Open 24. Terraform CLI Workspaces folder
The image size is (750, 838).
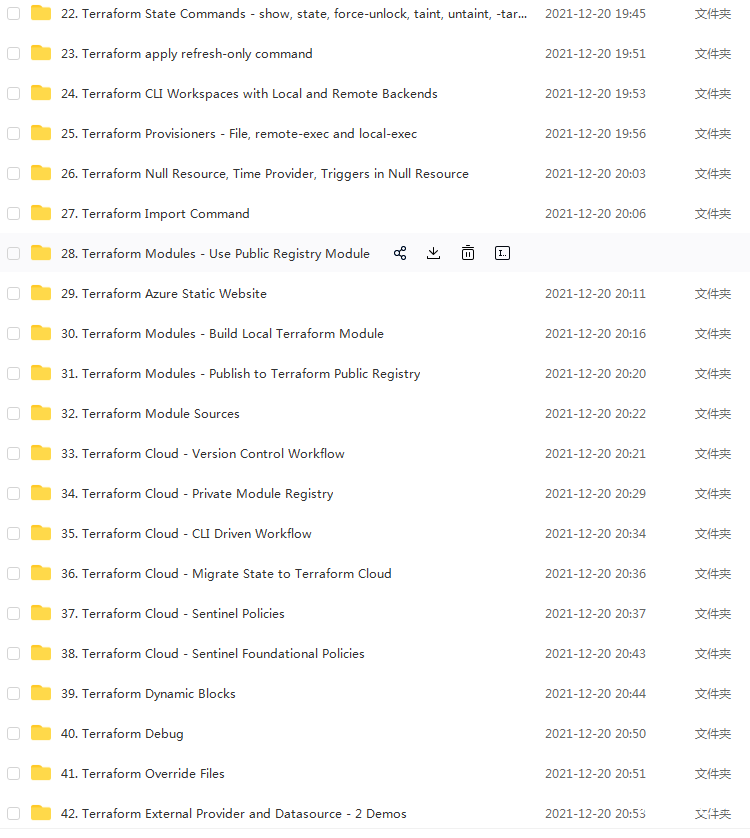tap(249, 94)
